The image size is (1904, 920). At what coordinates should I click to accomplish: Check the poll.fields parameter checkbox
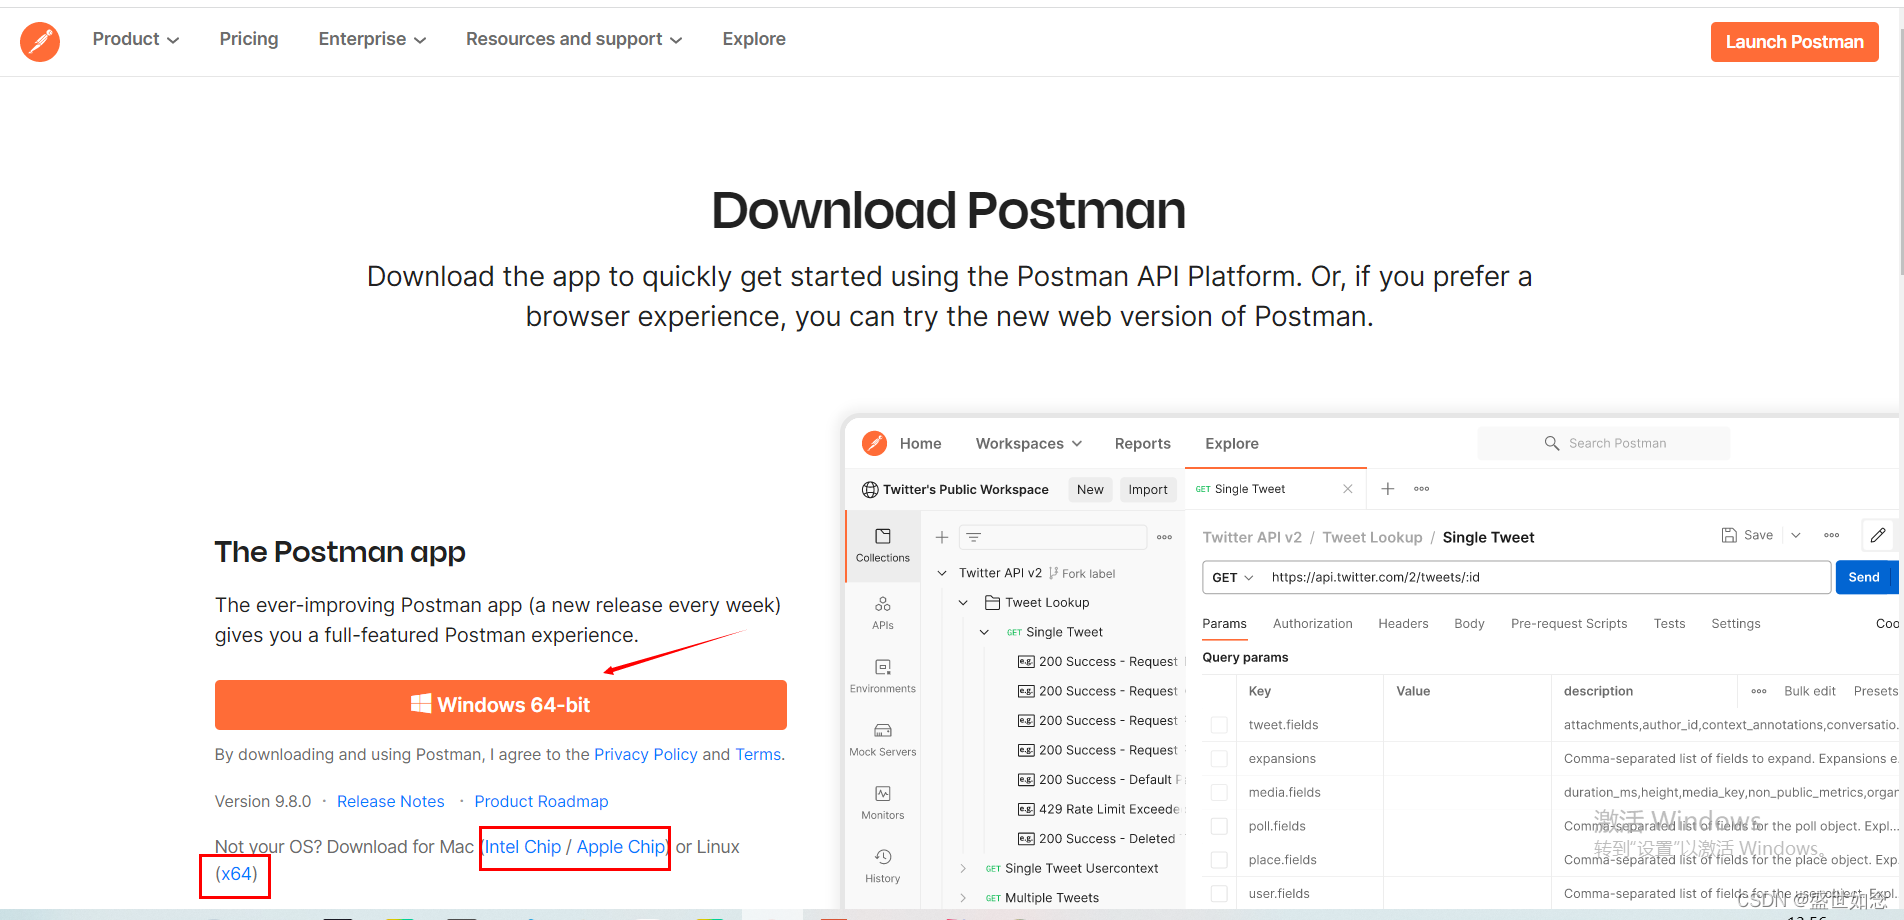1219,826
